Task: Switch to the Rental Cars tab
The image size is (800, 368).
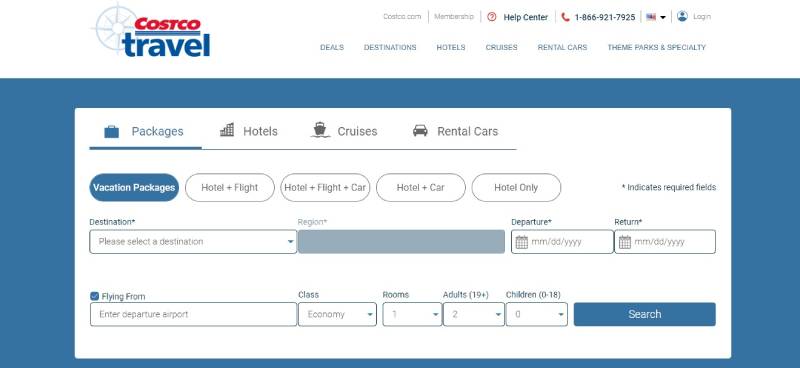Action: (x=456, y=131)
